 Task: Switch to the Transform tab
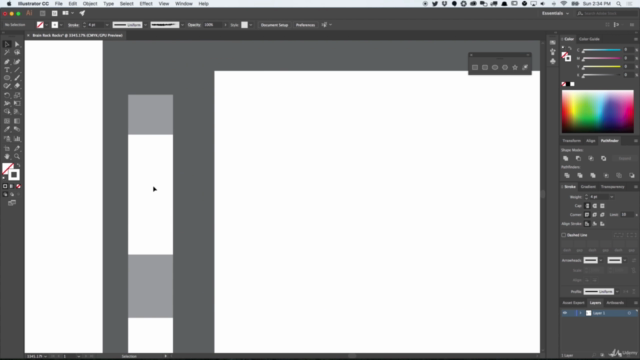571,141
